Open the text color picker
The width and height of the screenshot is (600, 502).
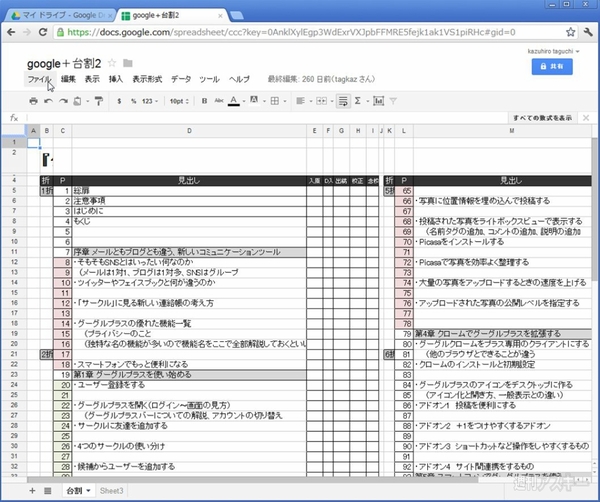click(234, 101)
